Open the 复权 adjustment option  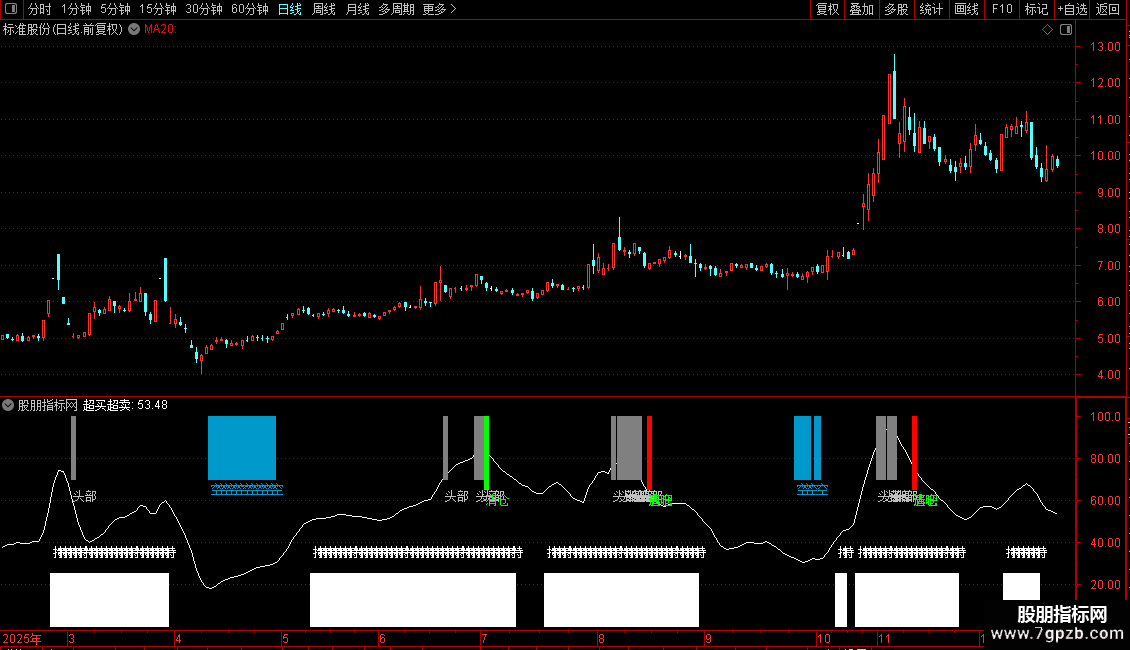click(827, 9)
